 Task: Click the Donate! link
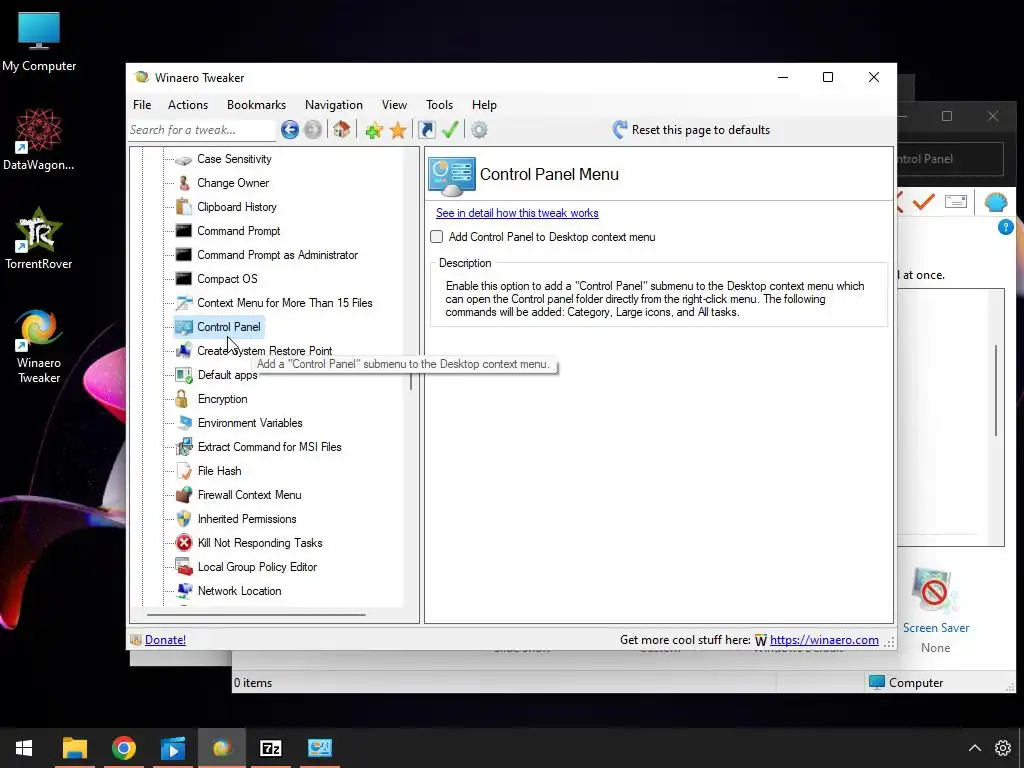(165, 640)
